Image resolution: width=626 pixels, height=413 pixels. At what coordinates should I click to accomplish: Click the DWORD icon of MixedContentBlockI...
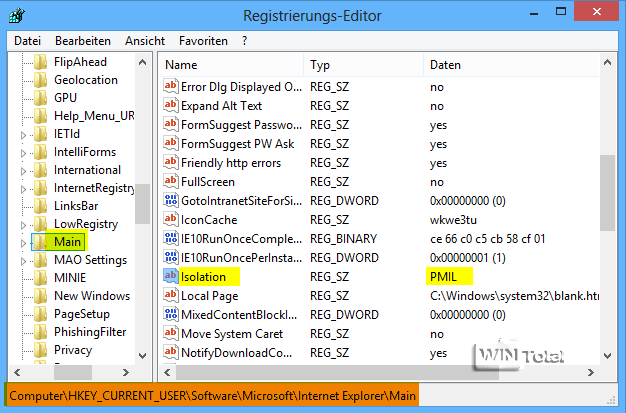pyautogui.click(x=170, y=314)
